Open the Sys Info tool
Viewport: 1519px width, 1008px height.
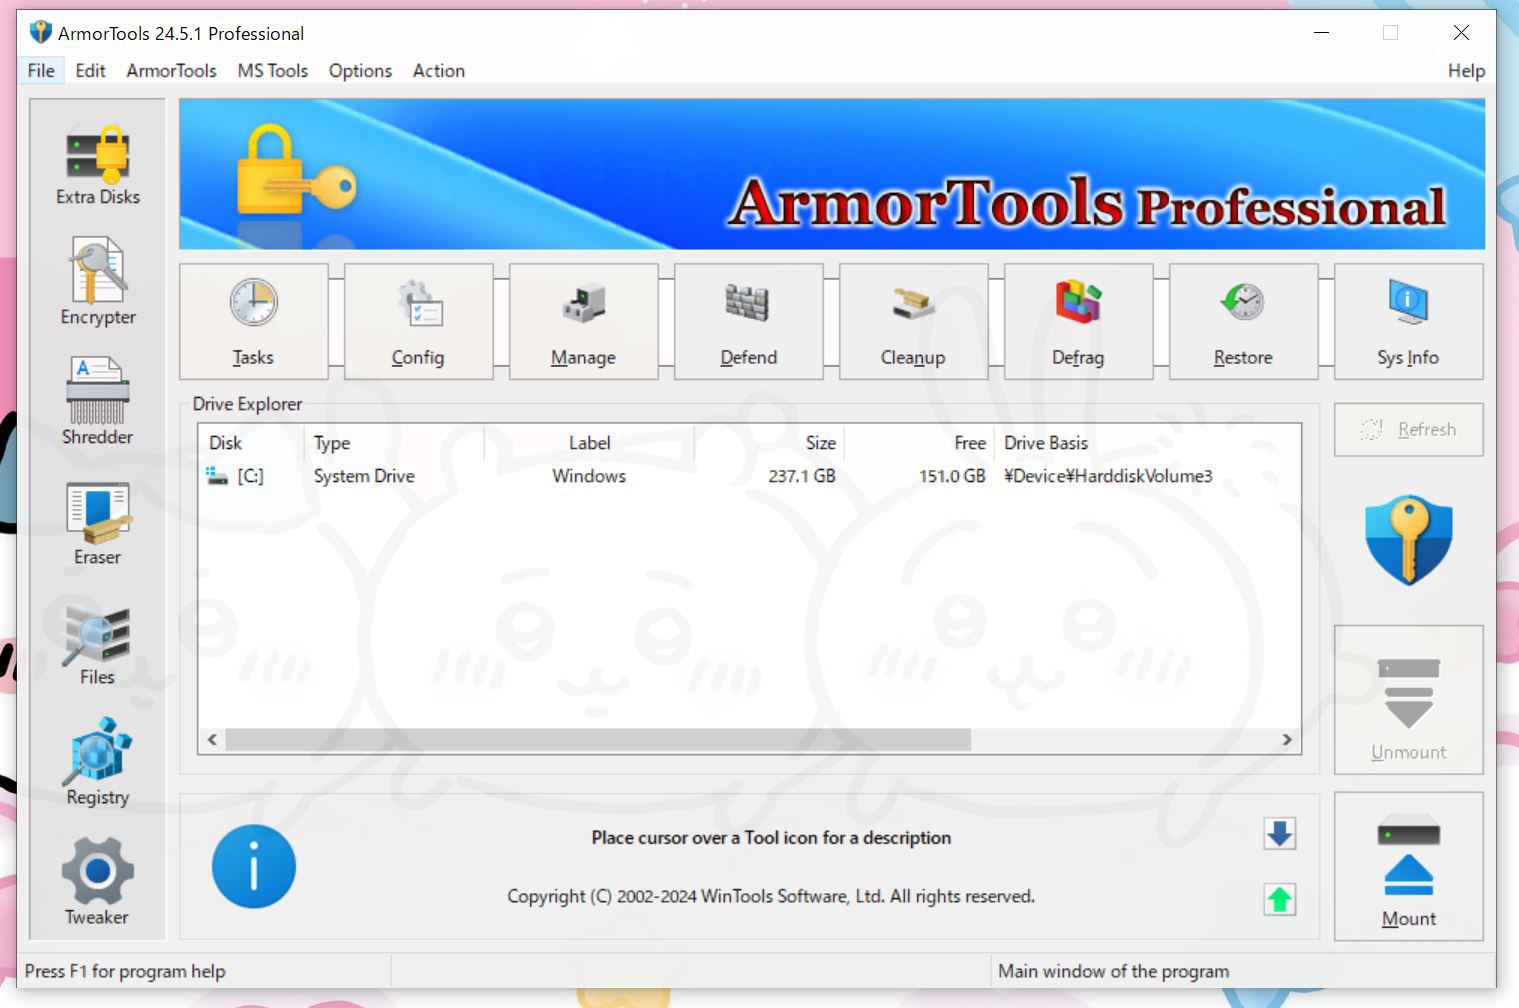pyautogui.click(x=1408, y=322)
